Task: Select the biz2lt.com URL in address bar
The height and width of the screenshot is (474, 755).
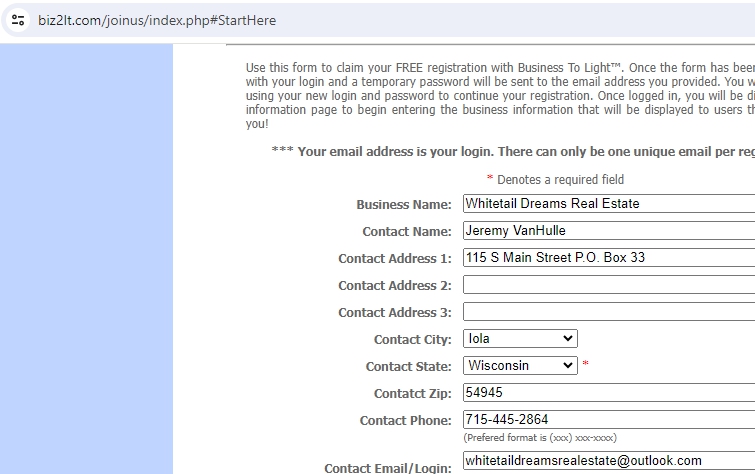Action: [156, 20]
